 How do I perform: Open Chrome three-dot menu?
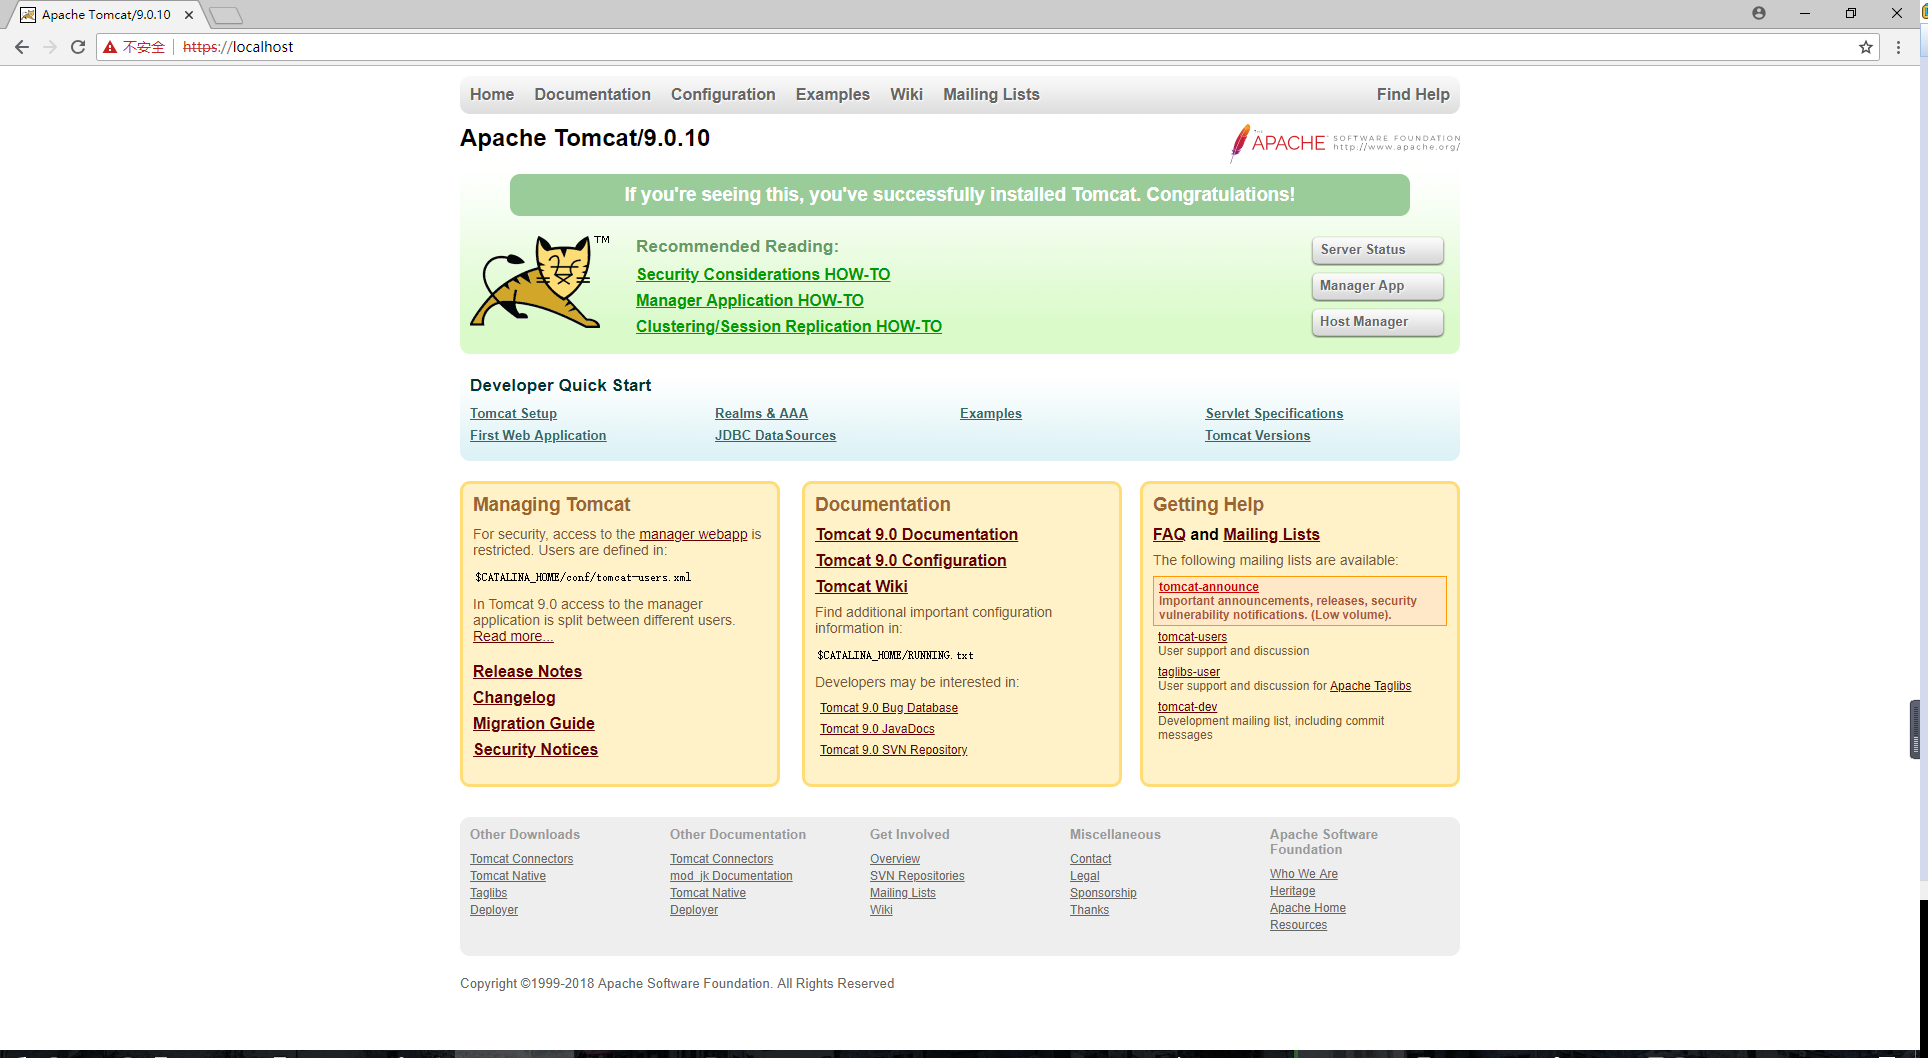tap(1898, 47)
